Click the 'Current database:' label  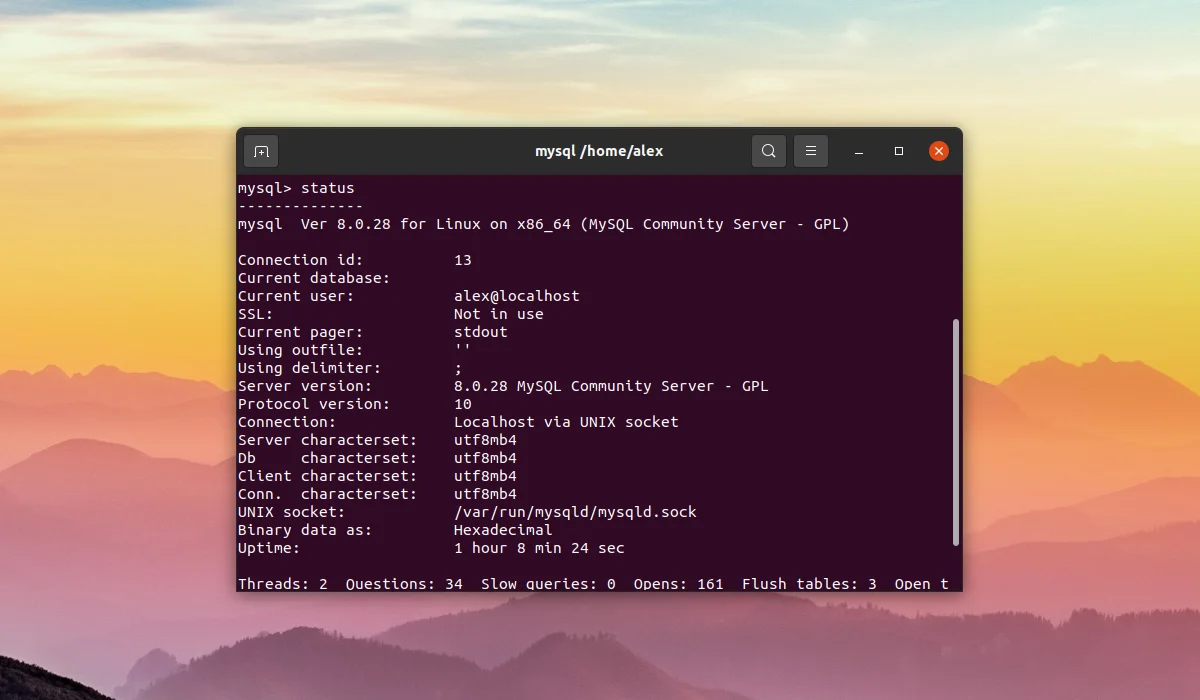pyautogui.click(x=314, y=278)
